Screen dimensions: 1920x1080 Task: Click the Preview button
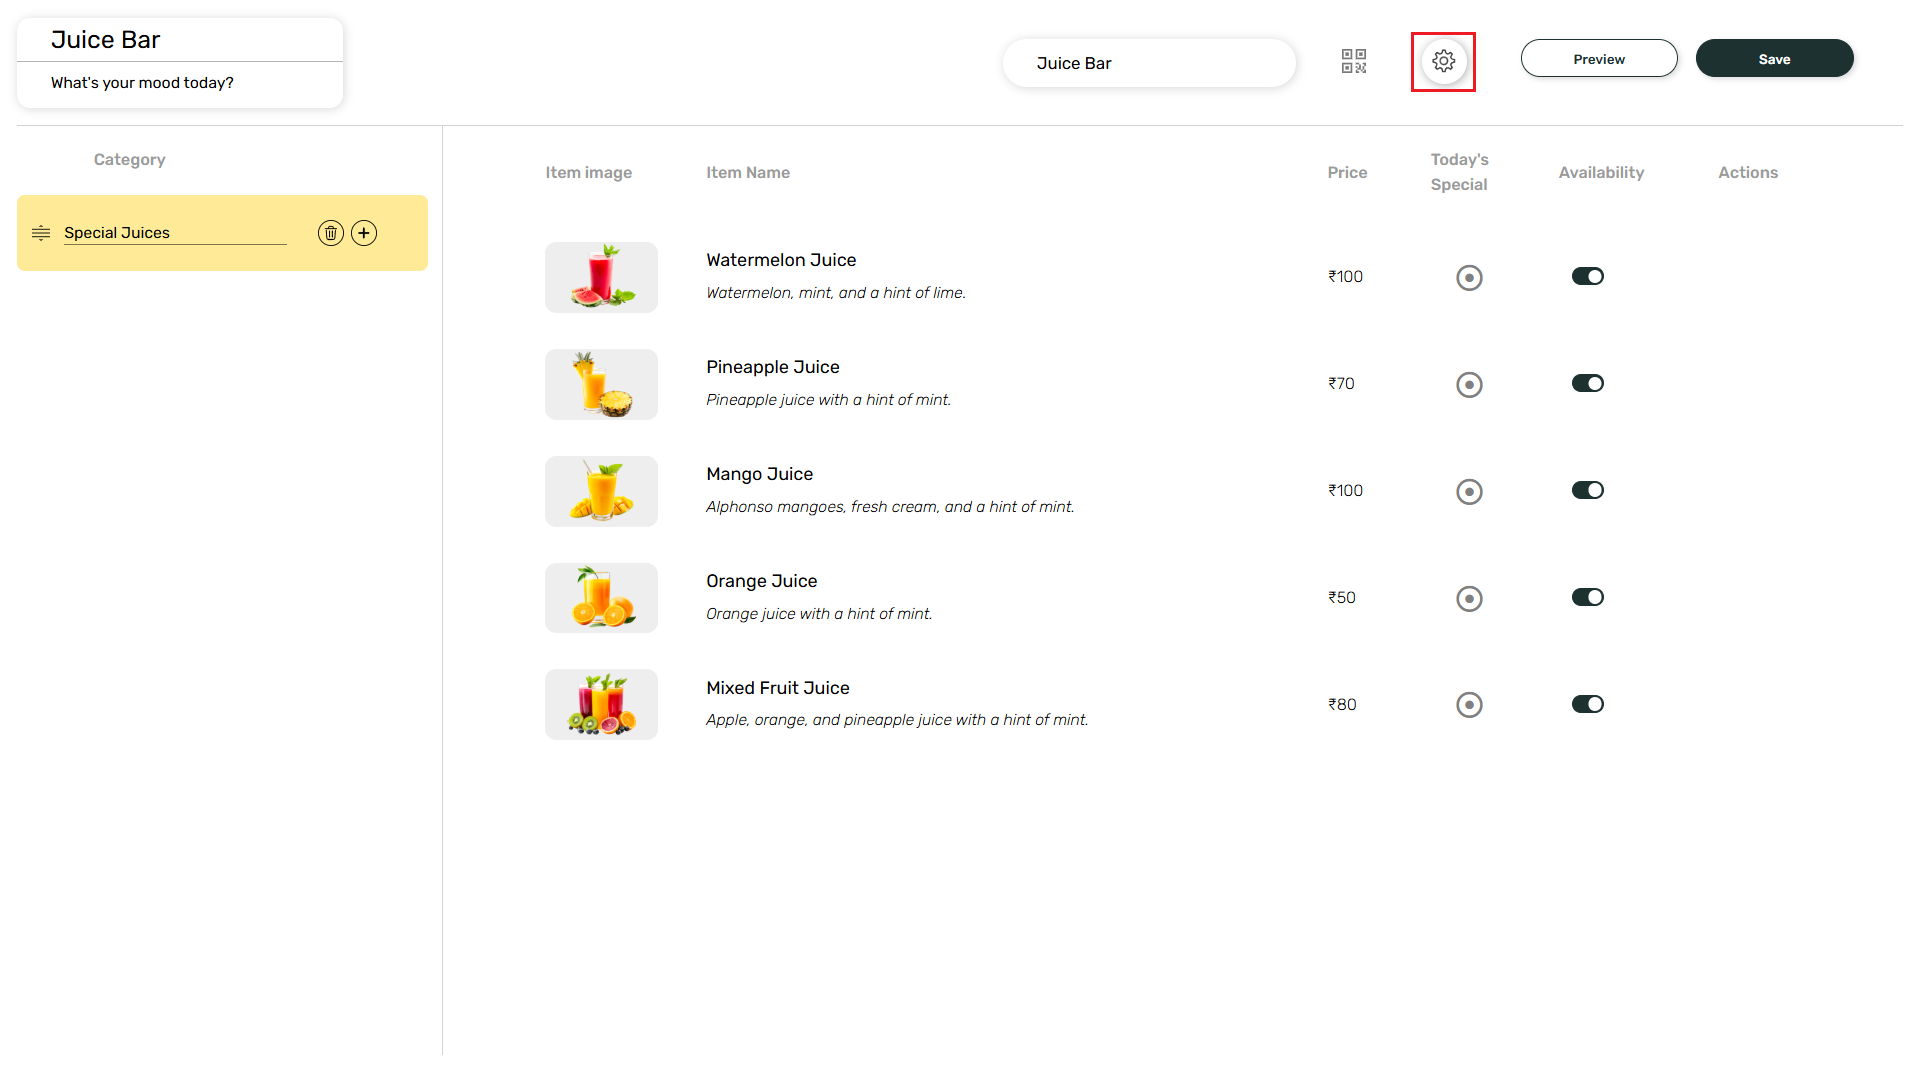1598,59
